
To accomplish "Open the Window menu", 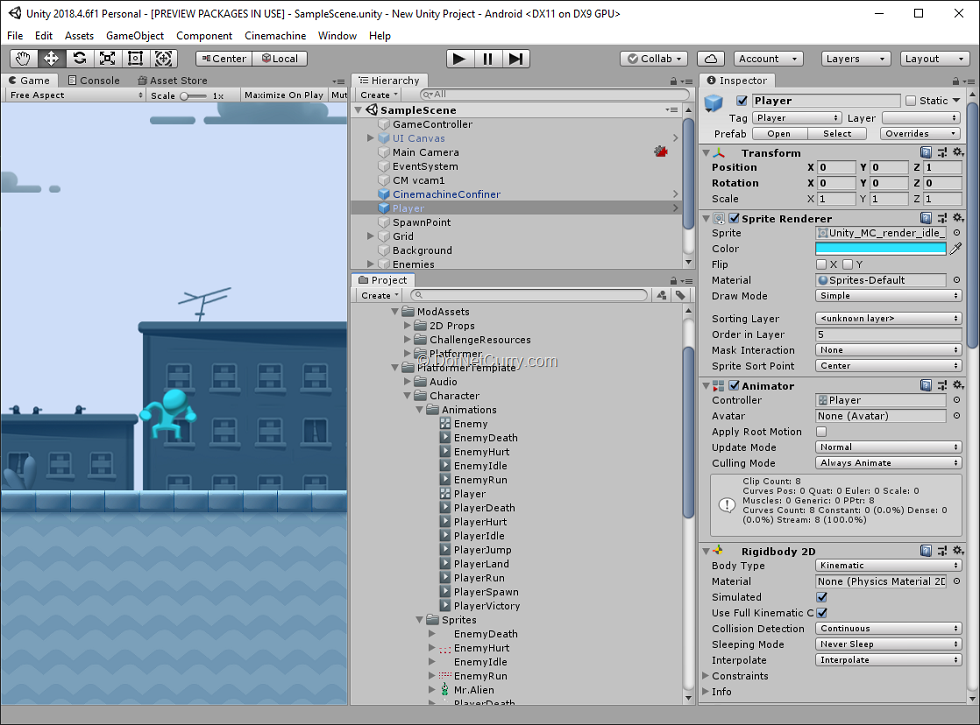I will [338, 36].
